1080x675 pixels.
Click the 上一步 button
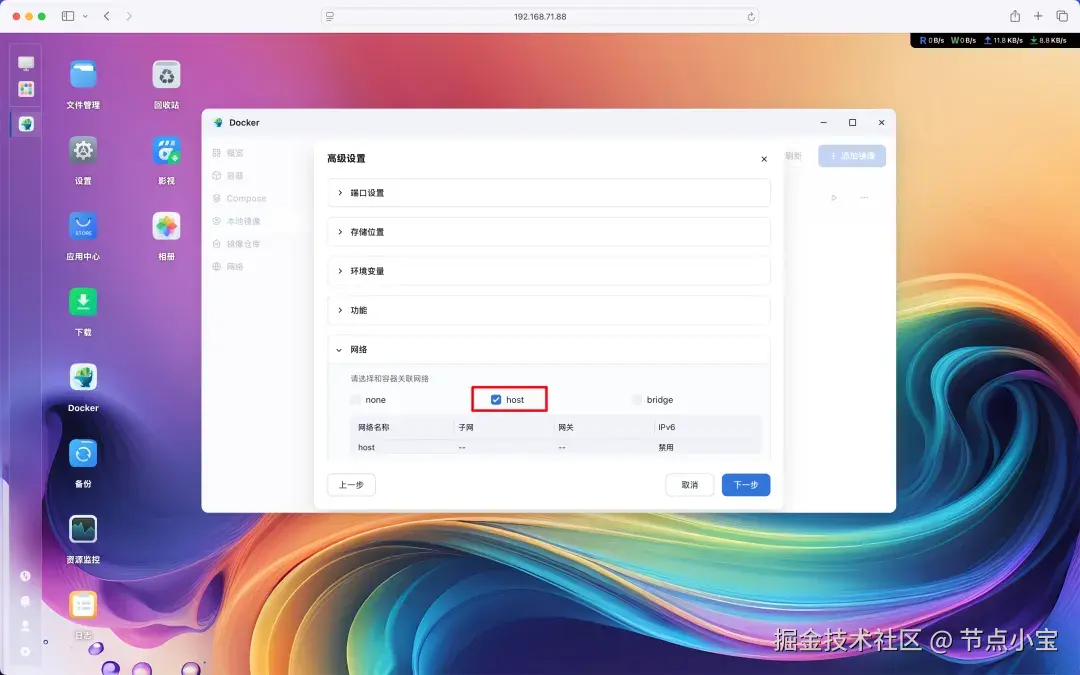click(x=351, y=484)
